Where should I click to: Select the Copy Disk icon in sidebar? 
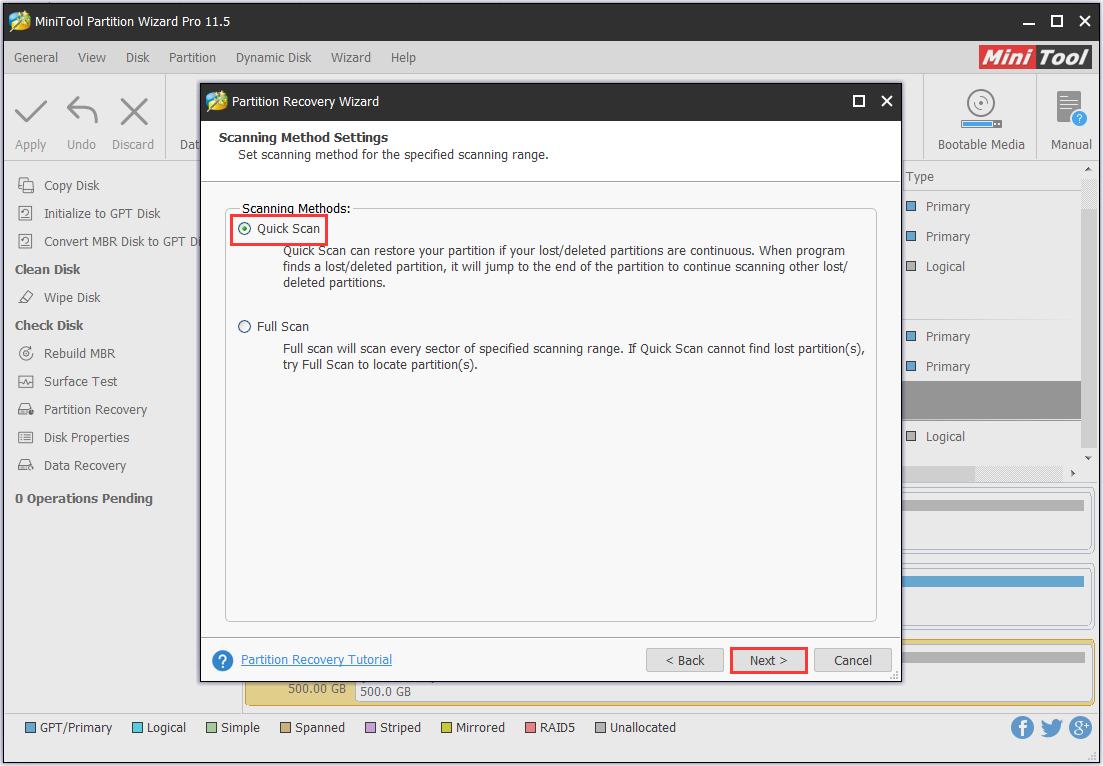coord(26,185)
